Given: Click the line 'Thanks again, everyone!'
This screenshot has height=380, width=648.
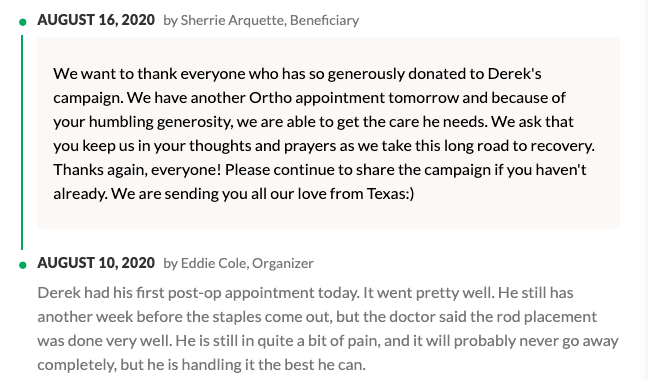Looking at the screenshot, I should tap(320, 170).
